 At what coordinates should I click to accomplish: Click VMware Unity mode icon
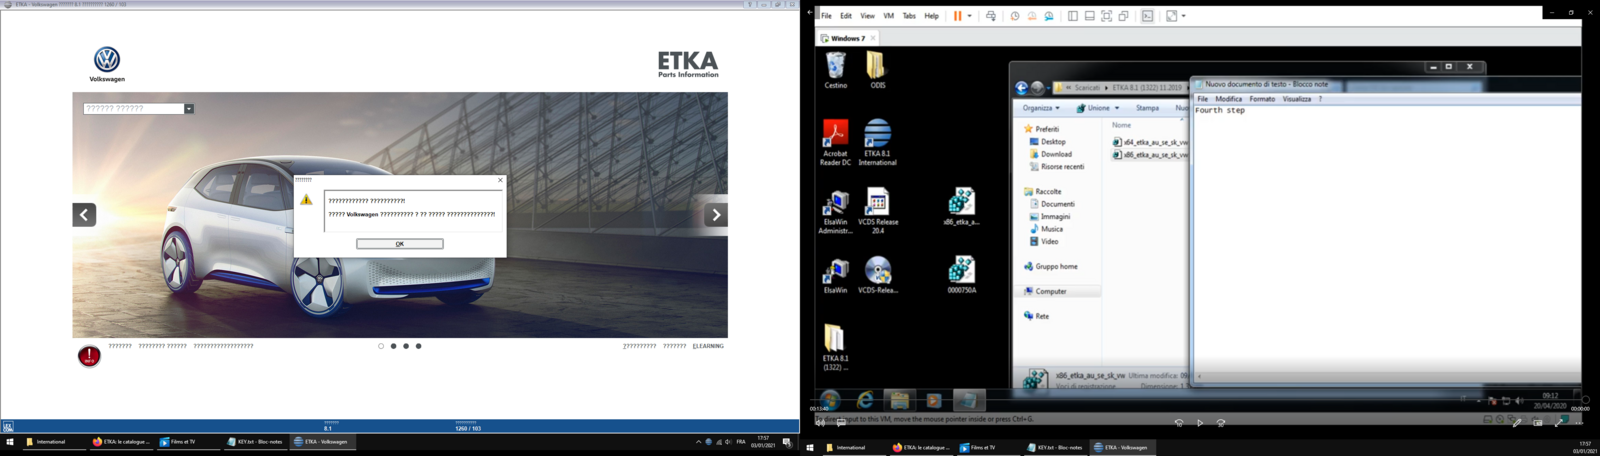pyautogui.click(x=1123, y=16)
